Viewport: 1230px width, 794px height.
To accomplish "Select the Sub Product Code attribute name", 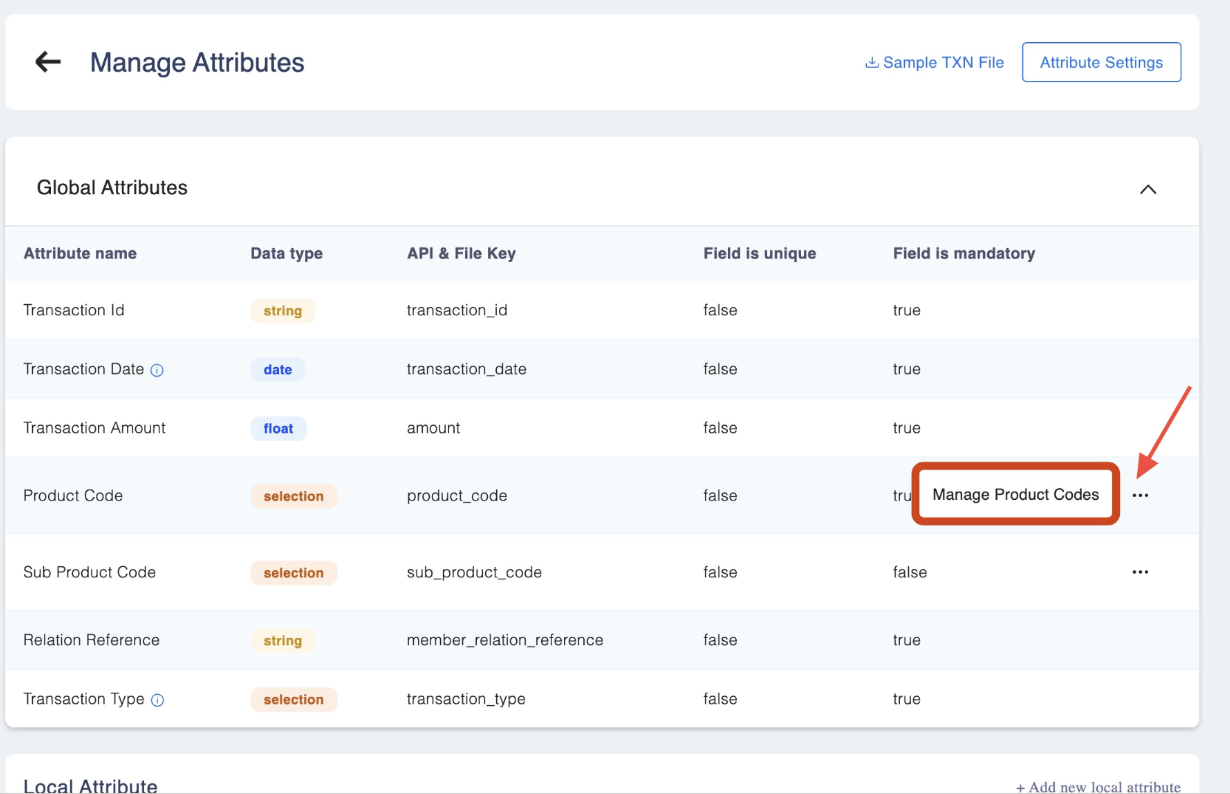I will point(89,572).
